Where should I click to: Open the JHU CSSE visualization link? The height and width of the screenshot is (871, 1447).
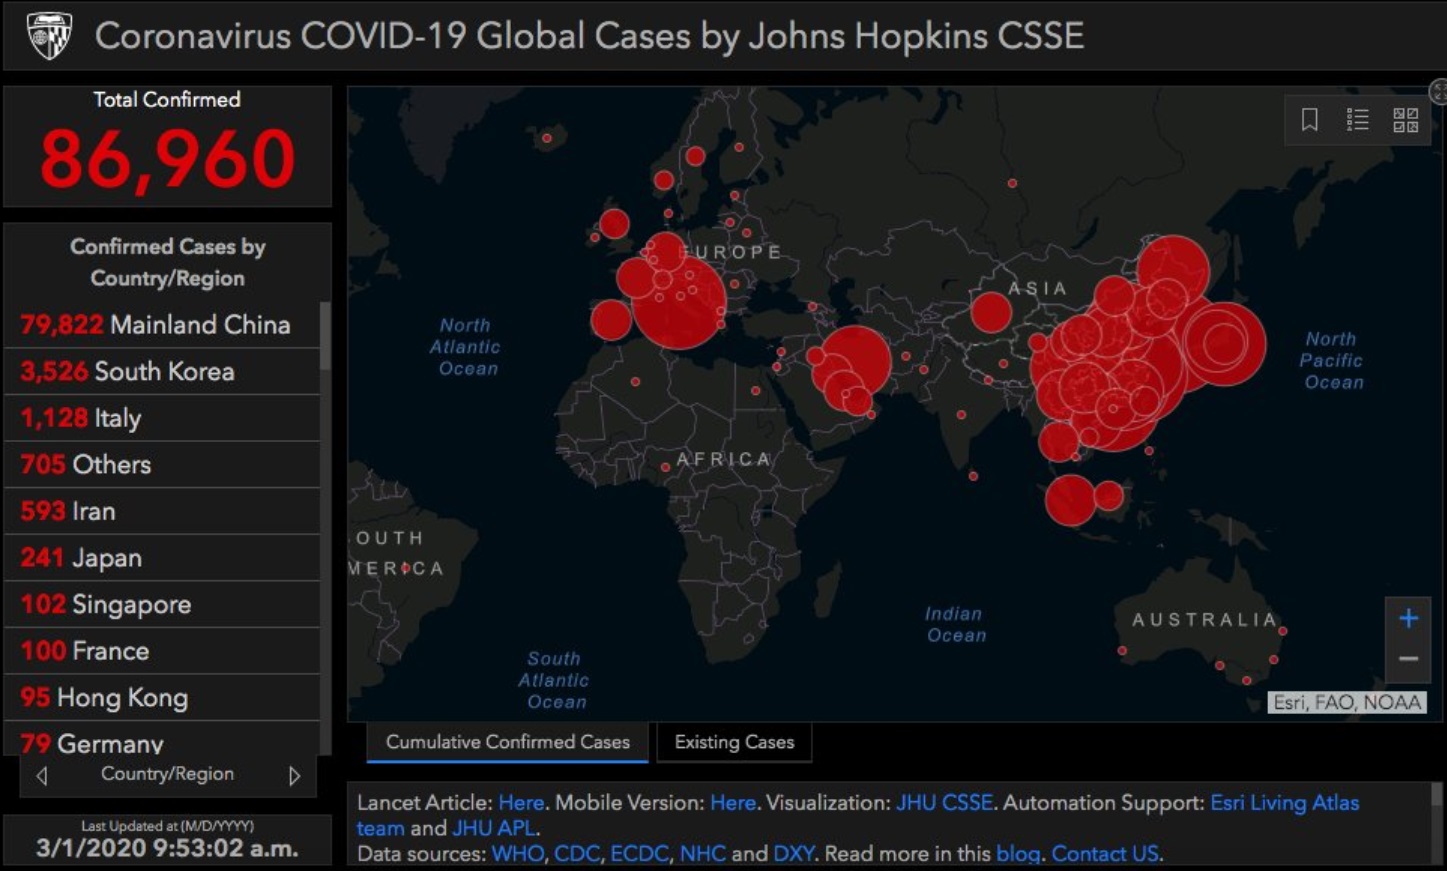[944, 803]
